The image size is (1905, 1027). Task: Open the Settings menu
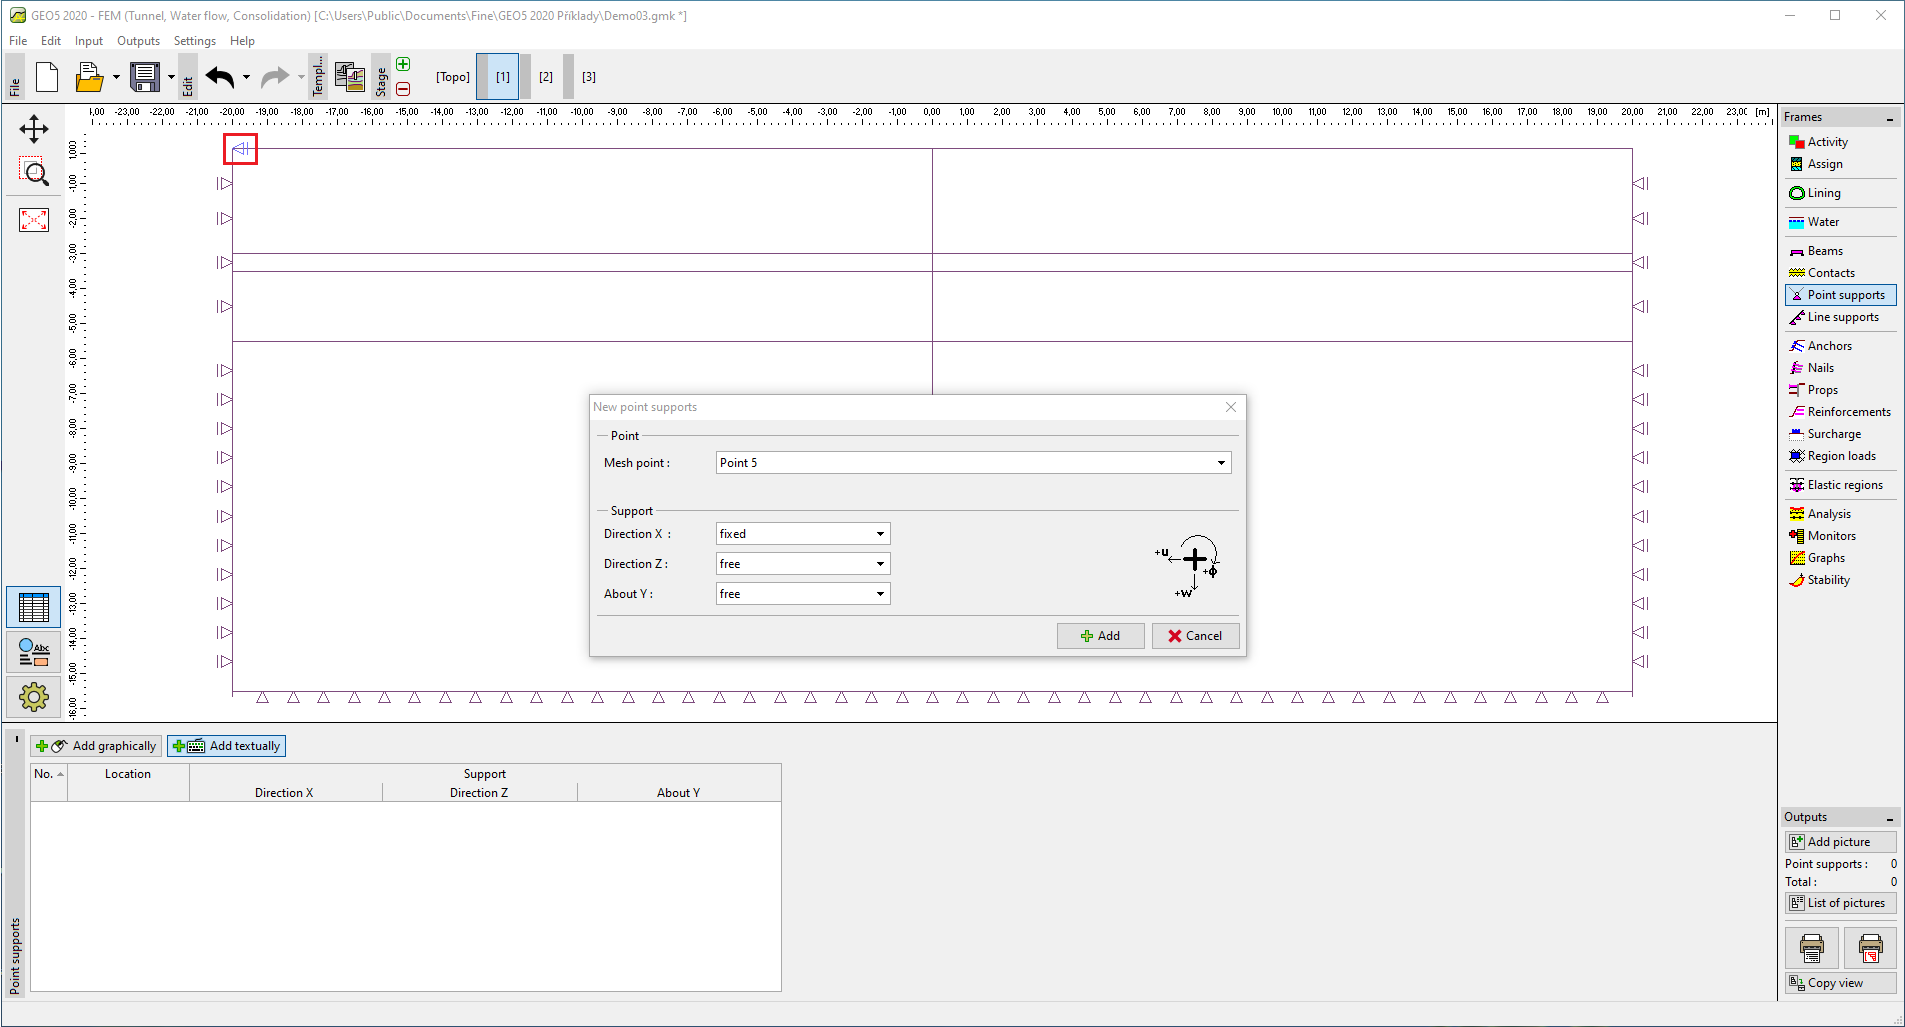click(195, 41)
